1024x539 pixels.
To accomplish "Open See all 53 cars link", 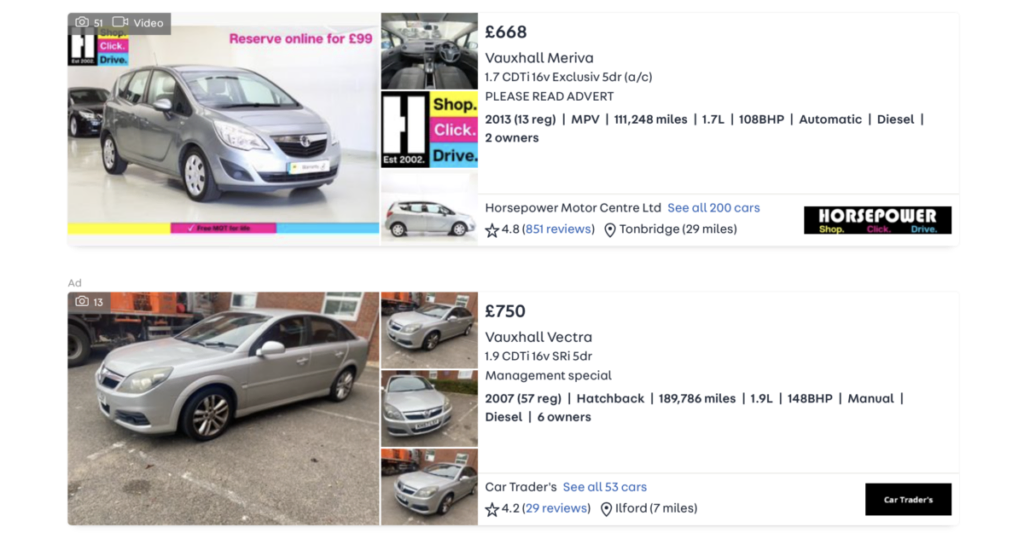I will (x=605, y=487).
